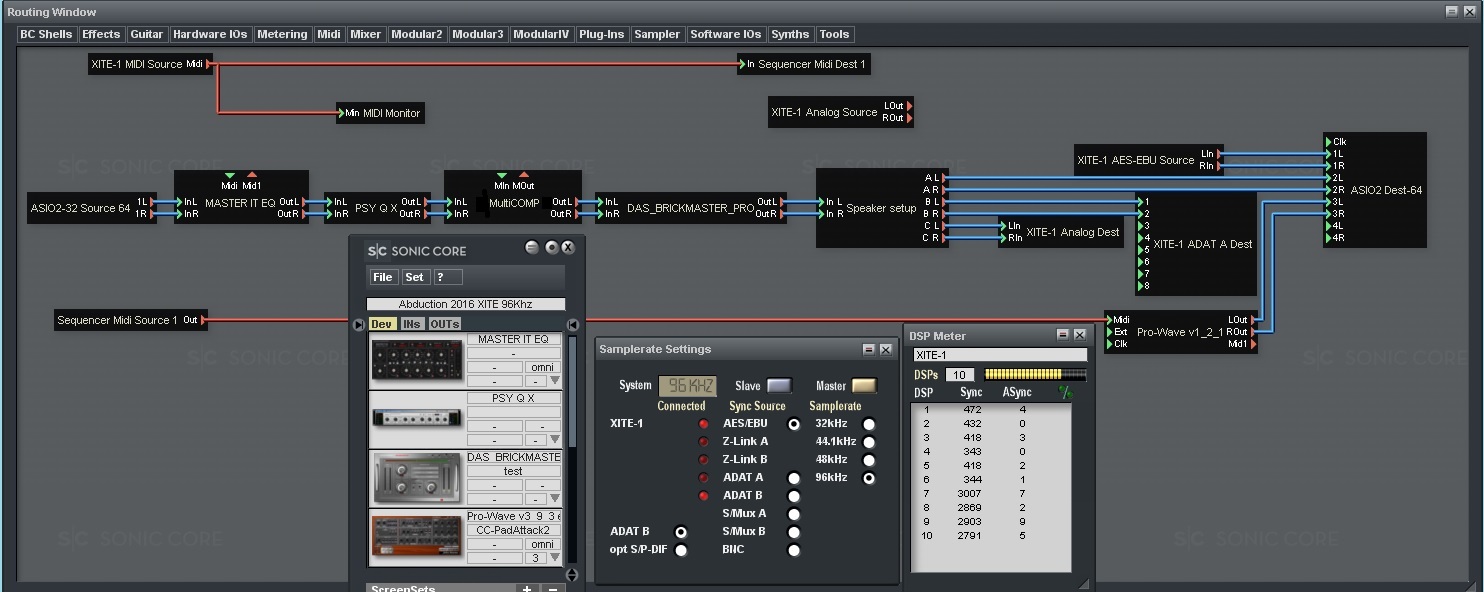Select S/Mux A as sync source
Viewport: 1484px width, 592px height.
(x=794, y=514)
